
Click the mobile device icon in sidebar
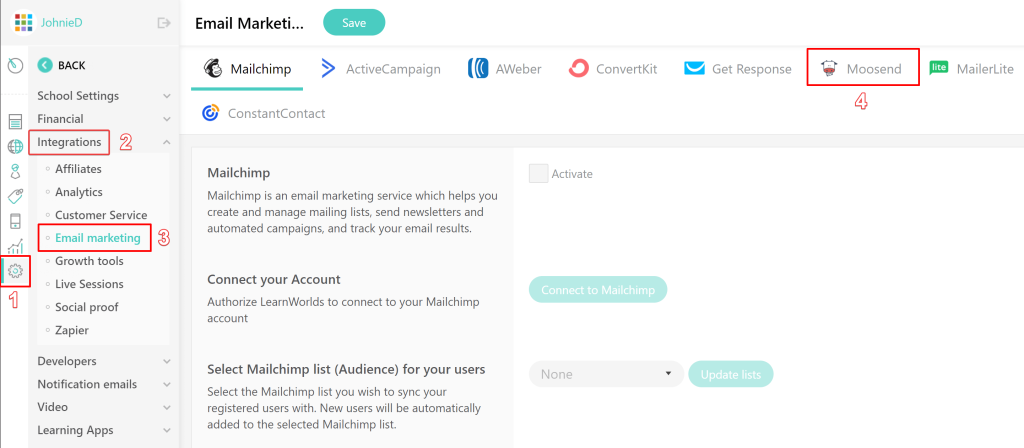coord(15,221)
